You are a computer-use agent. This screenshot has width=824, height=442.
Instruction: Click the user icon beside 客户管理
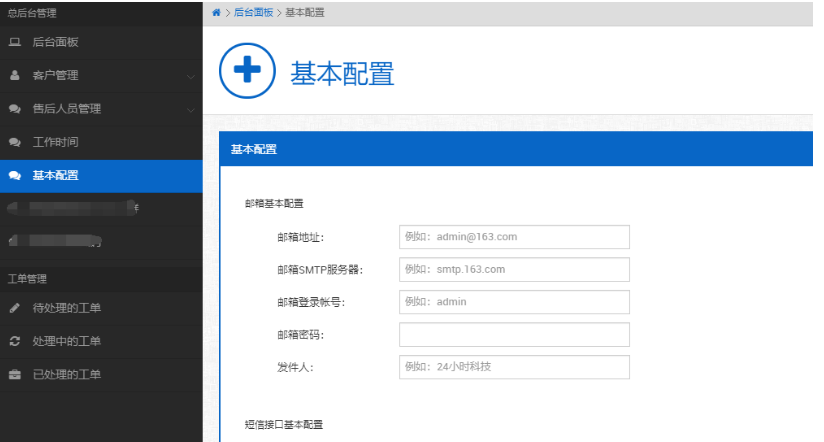[x=15, y=76]
